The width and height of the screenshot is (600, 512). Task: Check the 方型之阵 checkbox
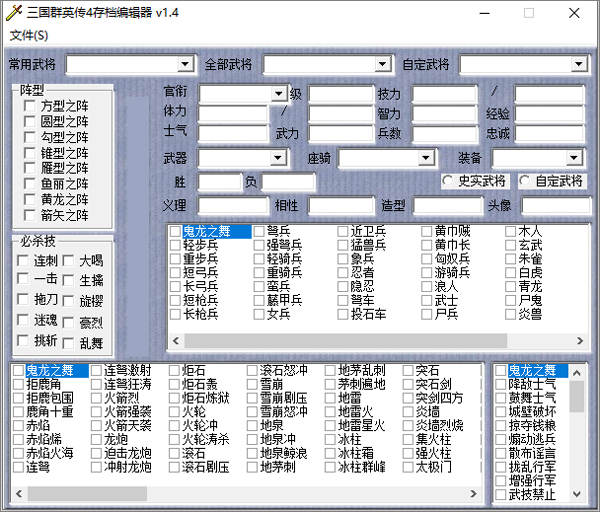(x=30, y=106)
